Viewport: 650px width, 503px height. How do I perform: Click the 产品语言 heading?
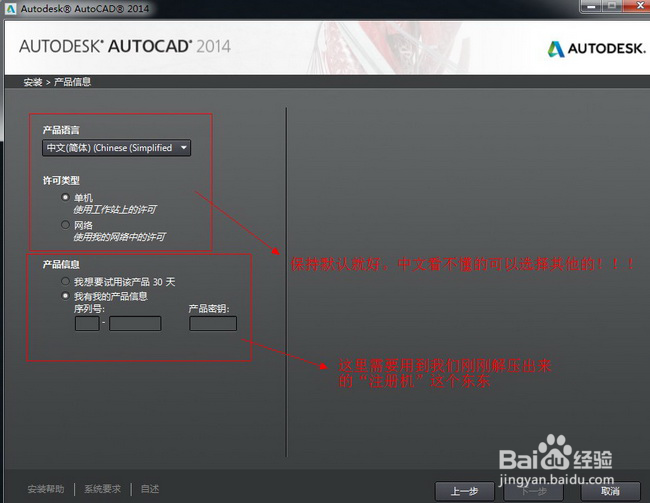click(x=61, y=130)
